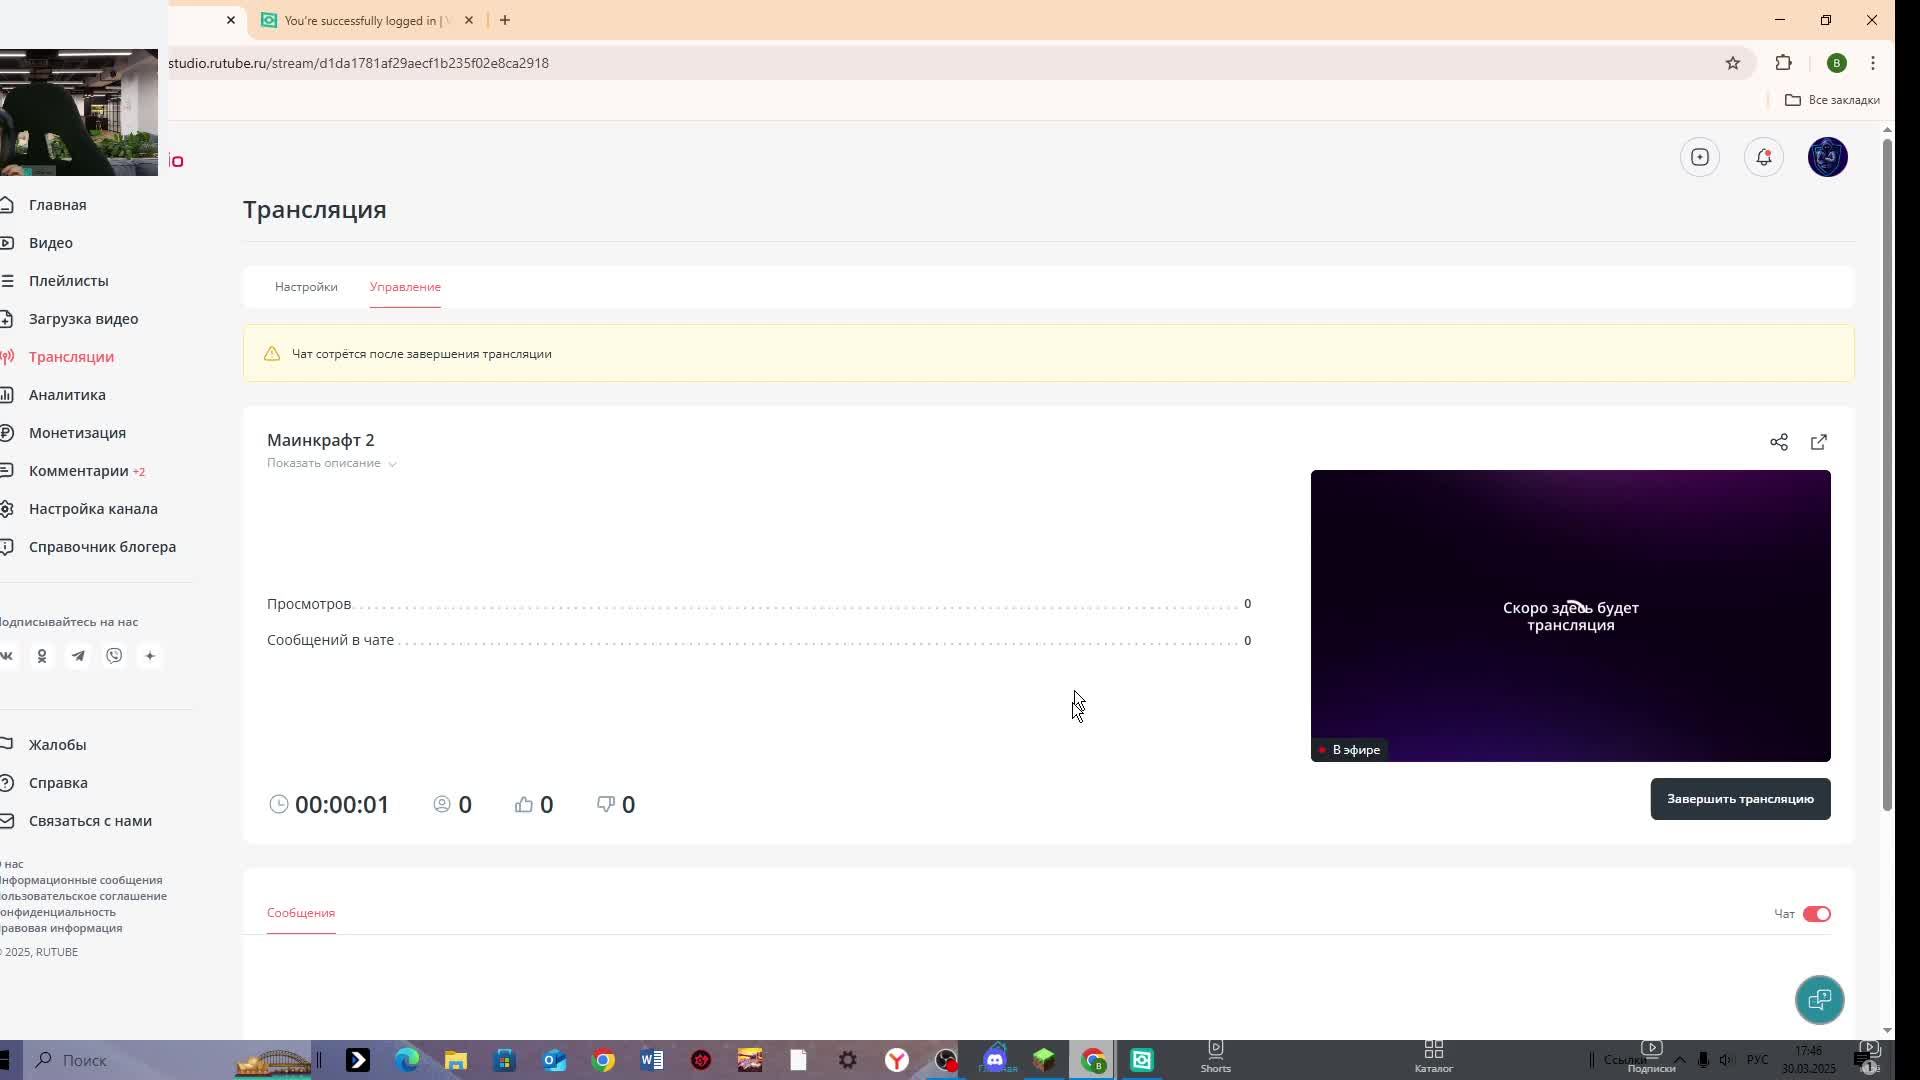
Task: Toggle the Чат switch off
Action: [x=1816, y=914]
